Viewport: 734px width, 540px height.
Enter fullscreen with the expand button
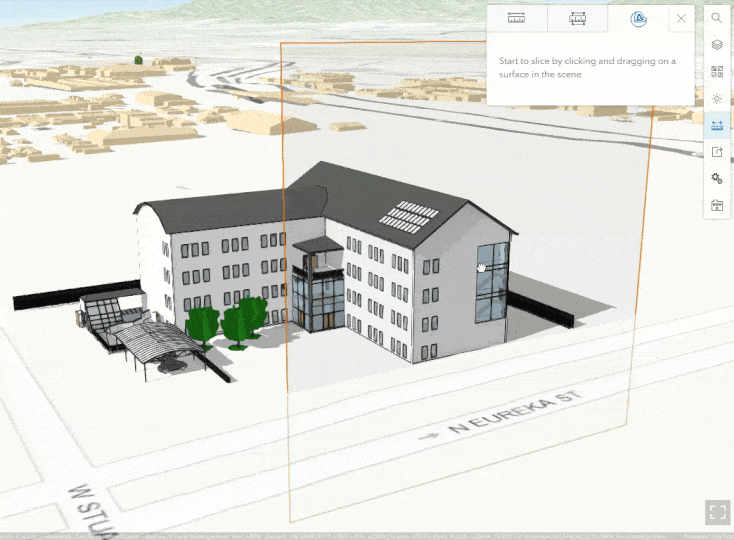coord(718,512)
